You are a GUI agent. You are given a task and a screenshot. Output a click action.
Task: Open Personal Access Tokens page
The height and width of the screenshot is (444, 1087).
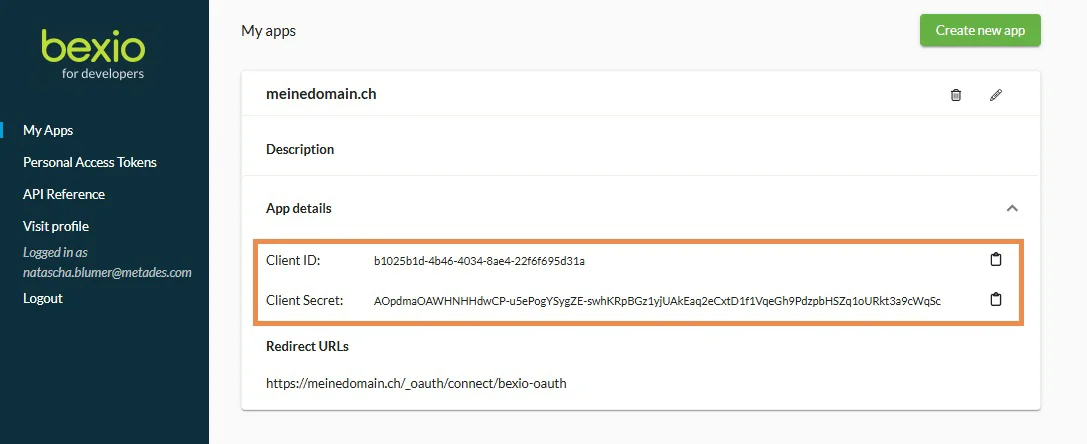90,162
